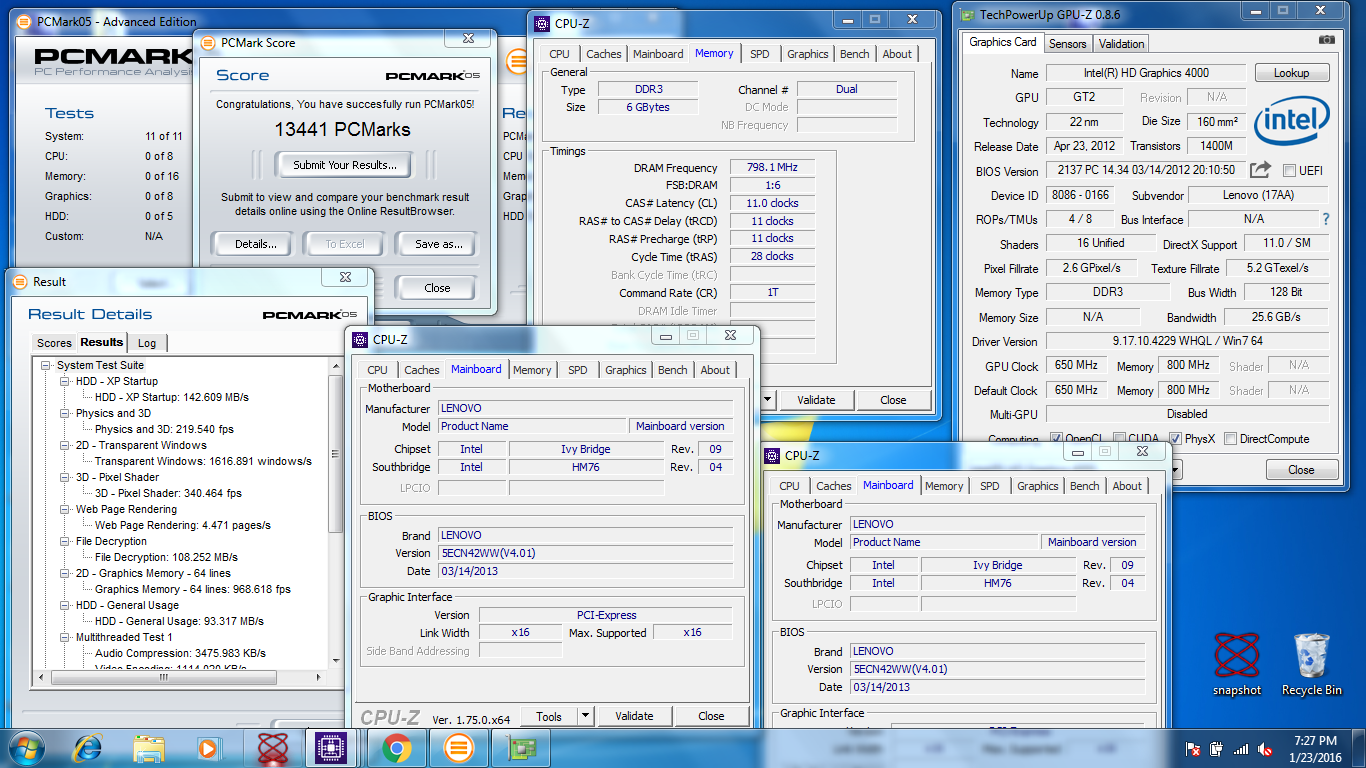Click the Tools button in CPU-Z
Image resolution: width=1366 pixels, height=768 pixels.
(x=549, y=716)
